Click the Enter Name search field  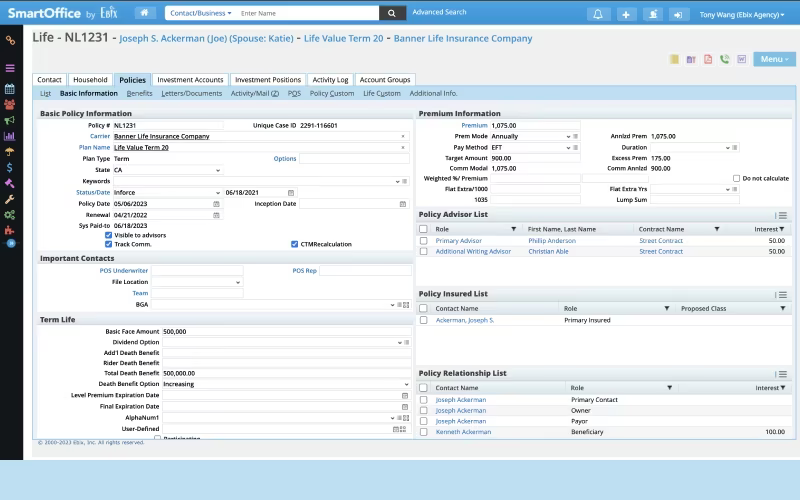[308, 13]
